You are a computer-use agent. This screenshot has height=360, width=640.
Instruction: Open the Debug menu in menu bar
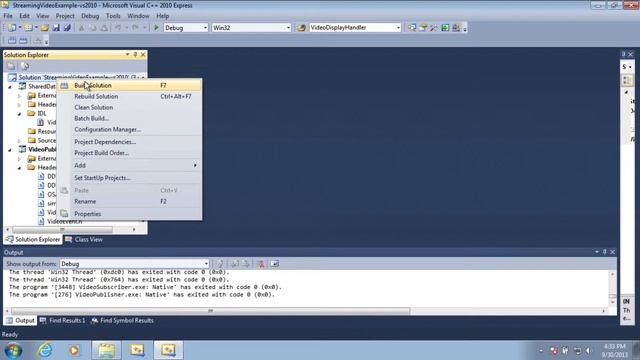click(90, 16)
